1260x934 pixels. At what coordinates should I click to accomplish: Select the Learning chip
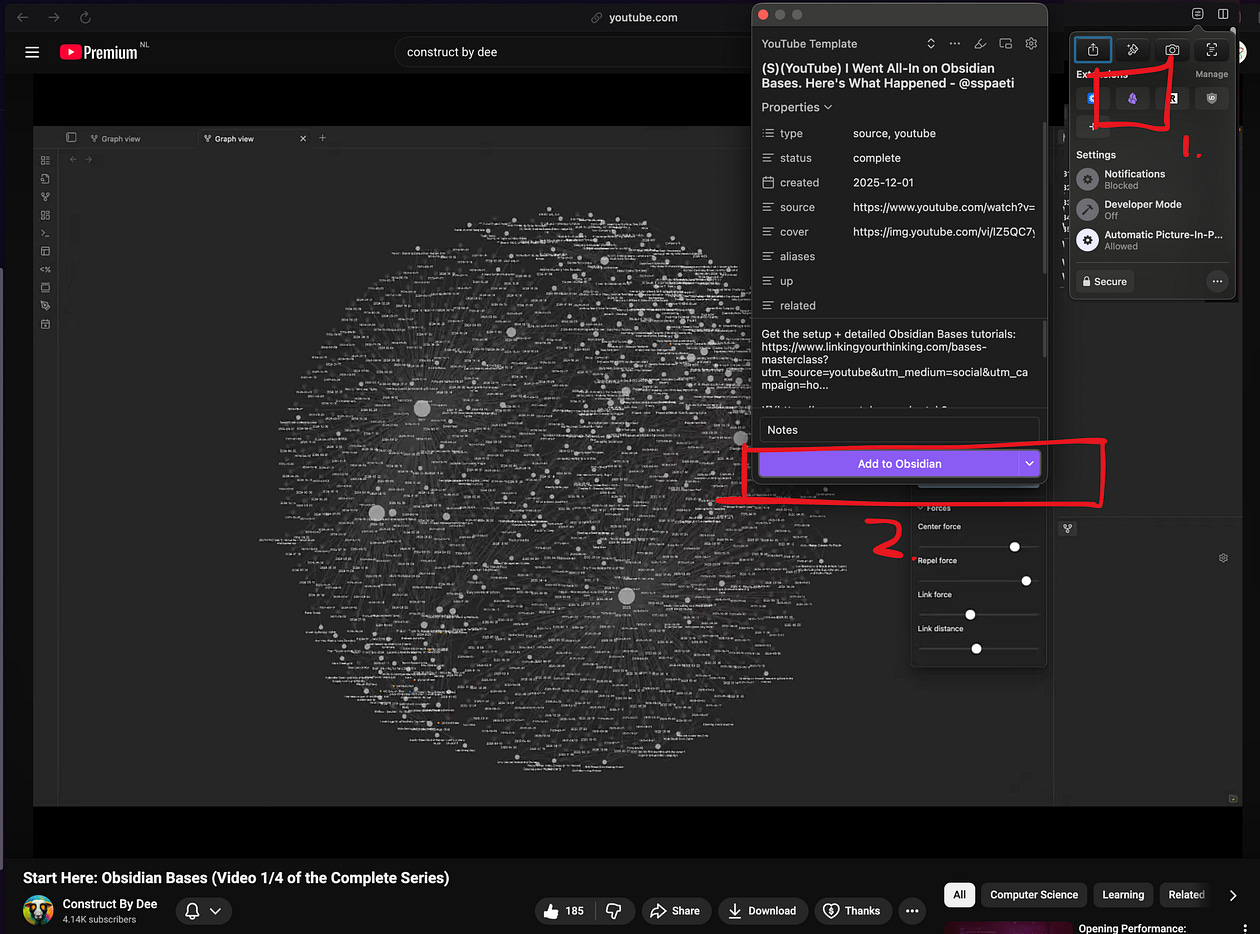1123,895
